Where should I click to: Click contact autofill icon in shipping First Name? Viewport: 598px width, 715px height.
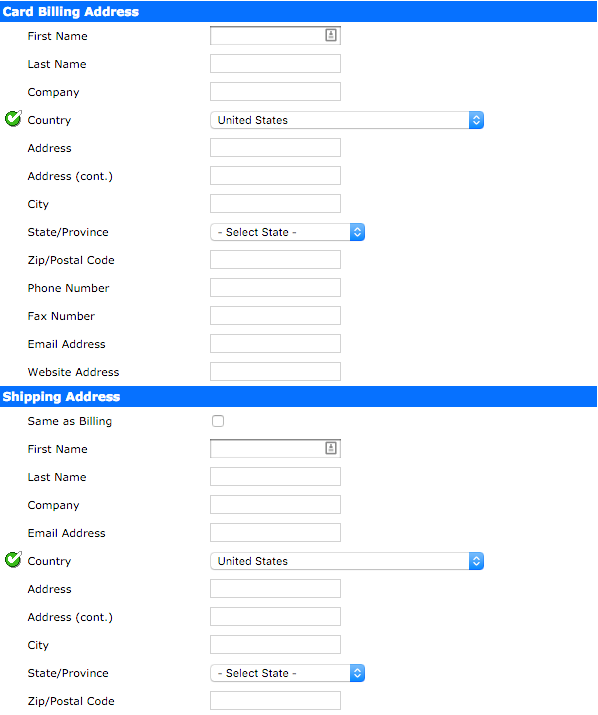pos(331,448)
